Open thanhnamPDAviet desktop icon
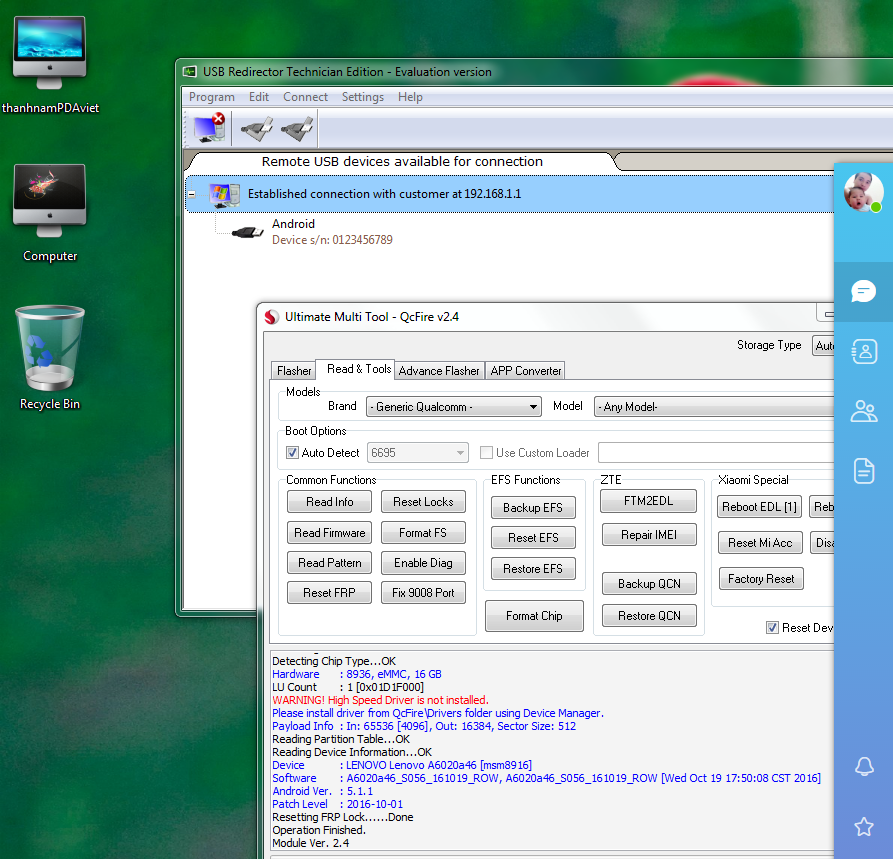The image size is (893, 859). click(x=50, y=64)
